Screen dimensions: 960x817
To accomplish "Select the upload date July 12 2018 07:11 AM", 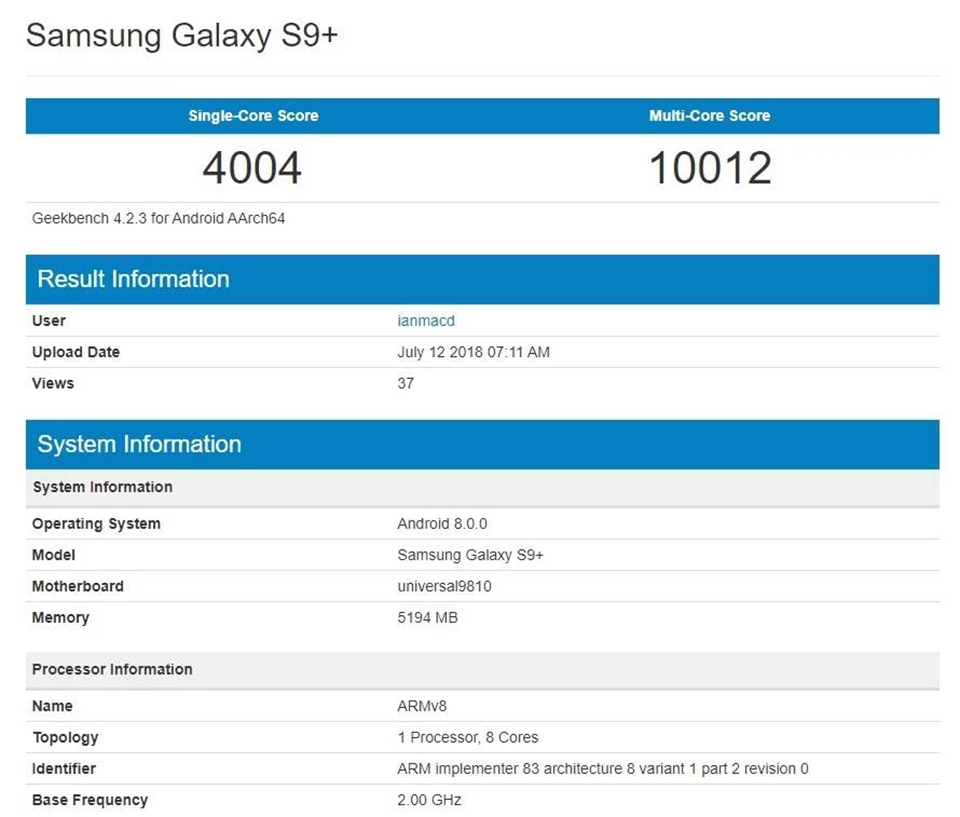I will 473,352.
